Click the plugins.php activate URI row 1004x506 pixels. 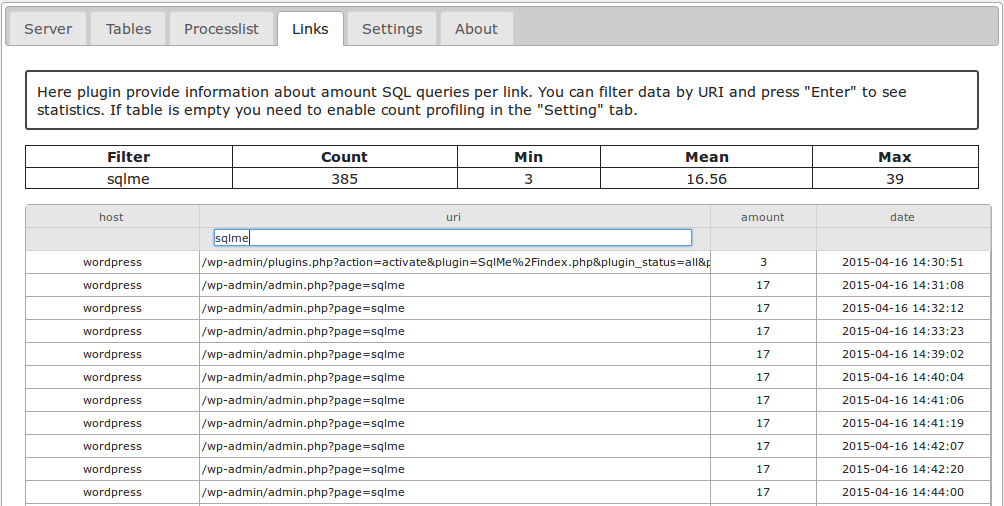point(455,262)
